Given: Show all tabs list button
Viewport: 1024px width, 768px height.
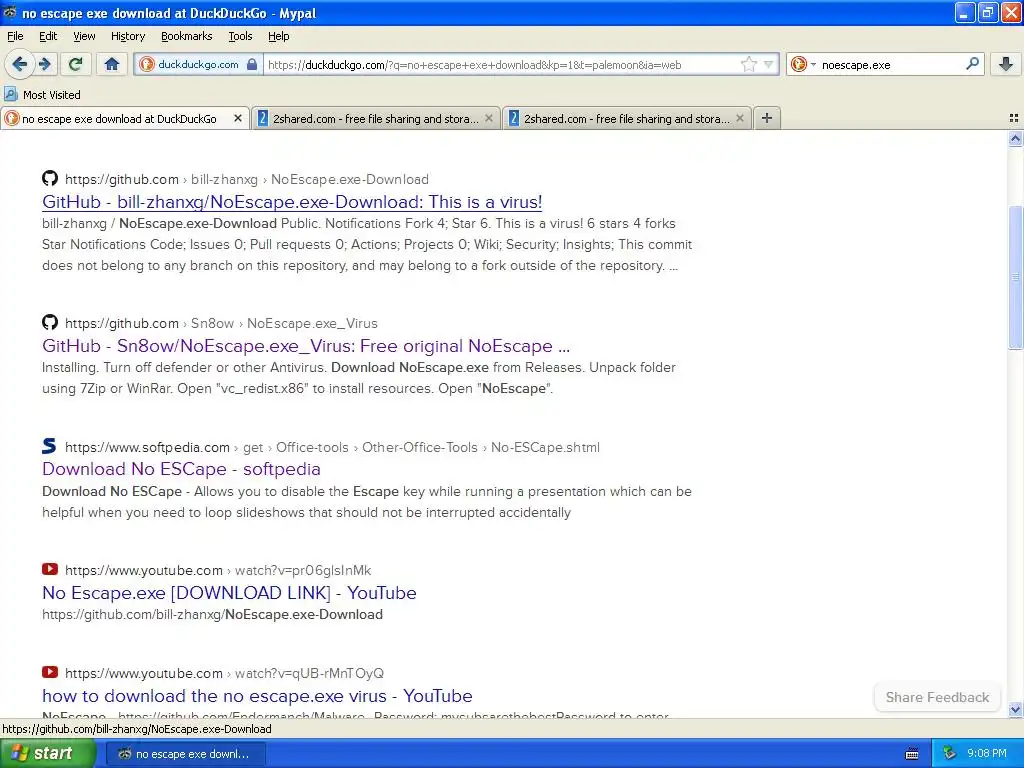Looking at the screenshot, I should point(1014,118).
